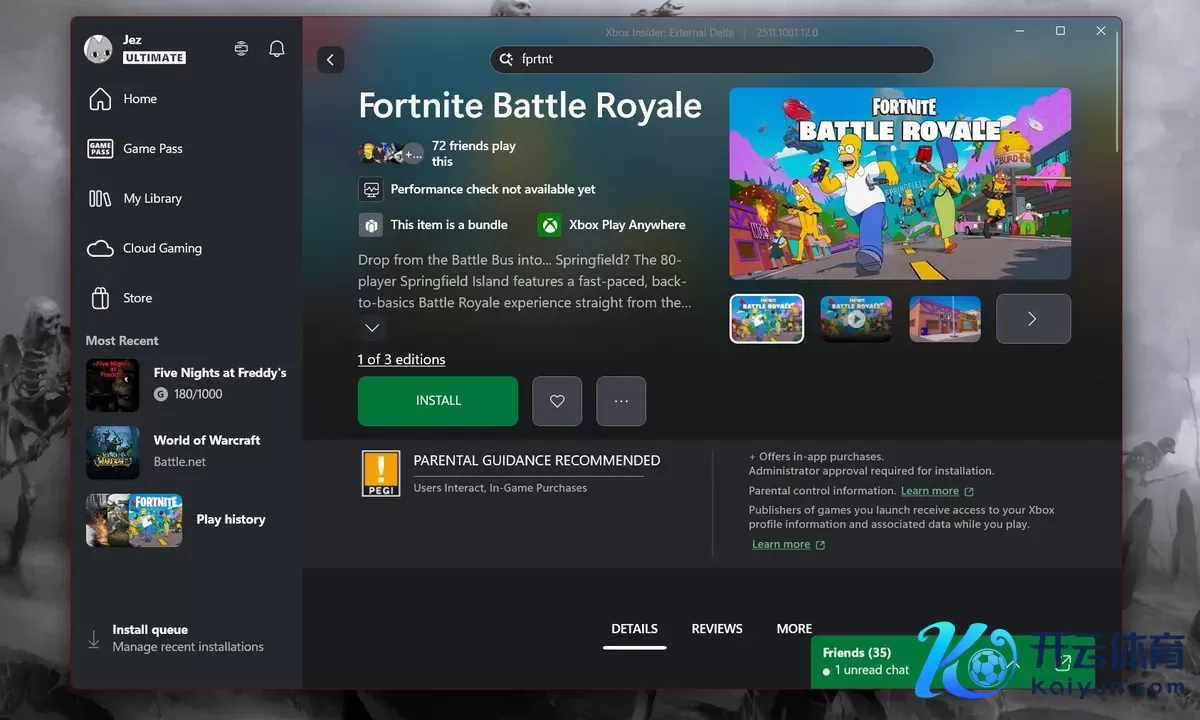Open the Store from the sidebar
1200x720 pixels.
[x=137, y=298]
